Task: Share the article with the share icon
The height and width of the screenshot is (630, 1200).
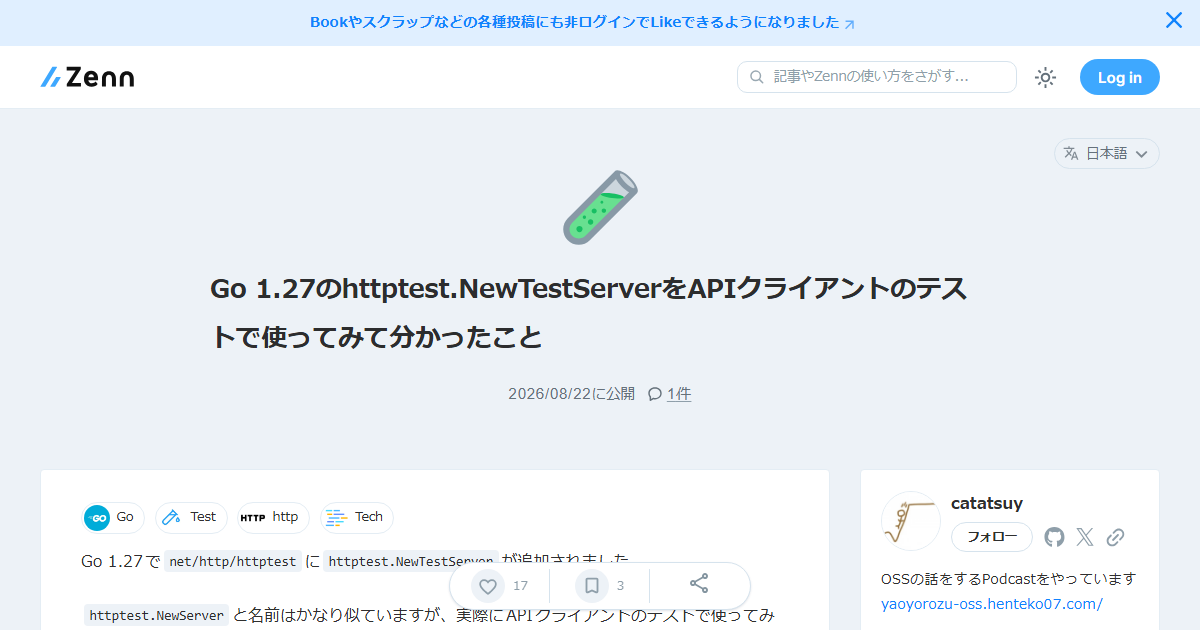Action: pyautogui.click(x=699, y=584)
